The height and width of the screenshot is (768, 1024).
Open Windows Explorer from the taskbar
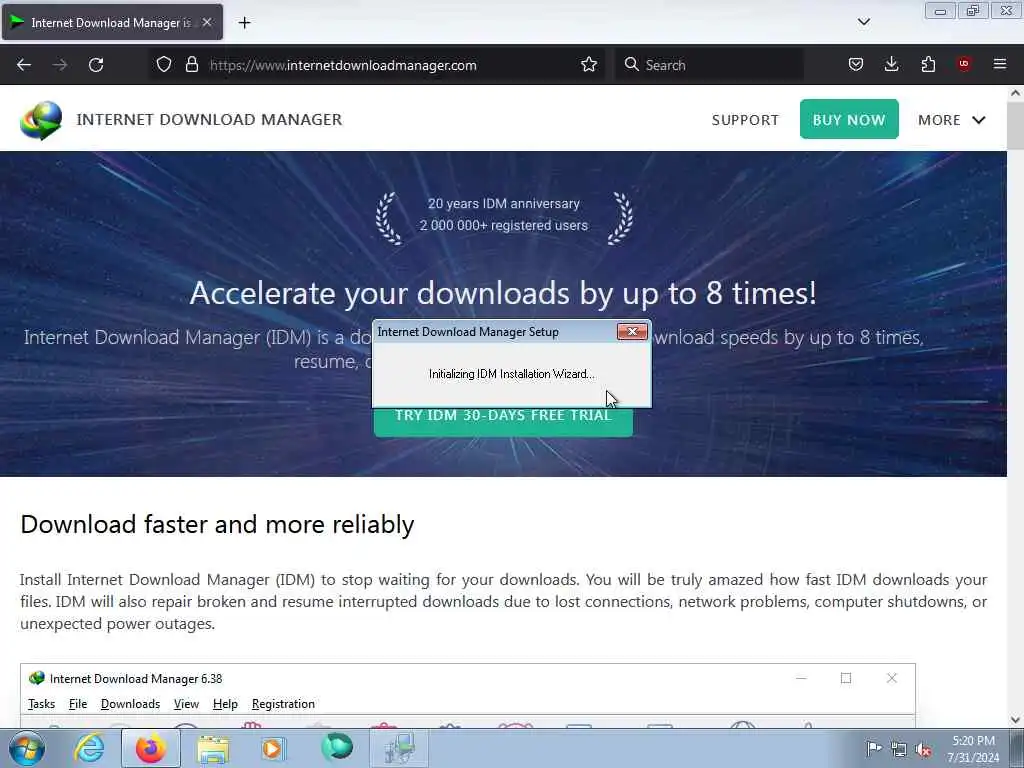tap(213, 748)
